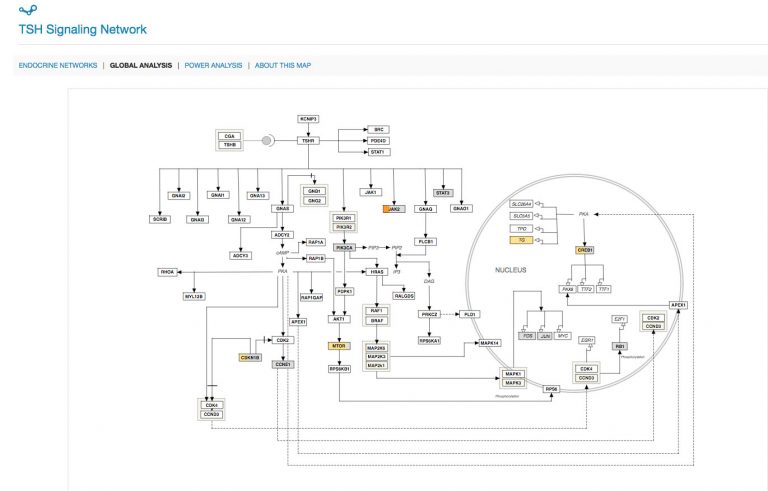Select the GNA13 node
The width and height of the screenshot is (768, 491).
[258, 196]
